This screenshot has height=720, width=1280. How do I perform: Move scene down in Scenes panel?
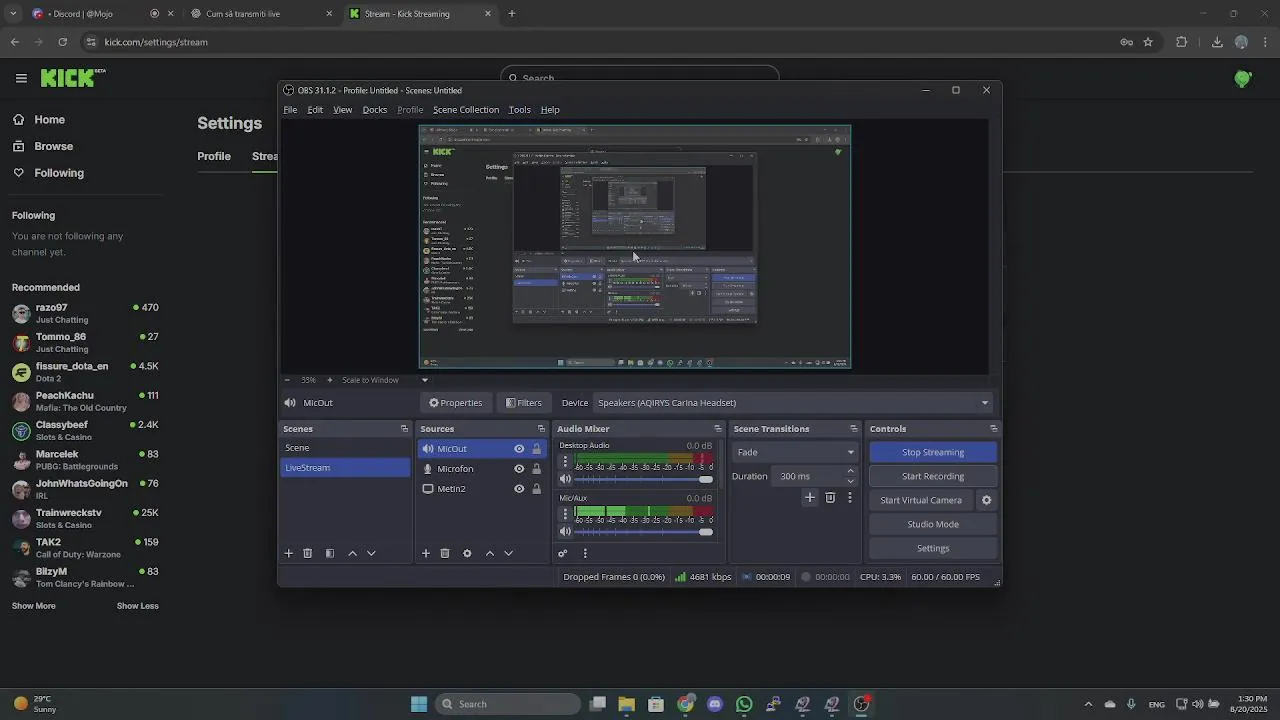click(371, 553)
